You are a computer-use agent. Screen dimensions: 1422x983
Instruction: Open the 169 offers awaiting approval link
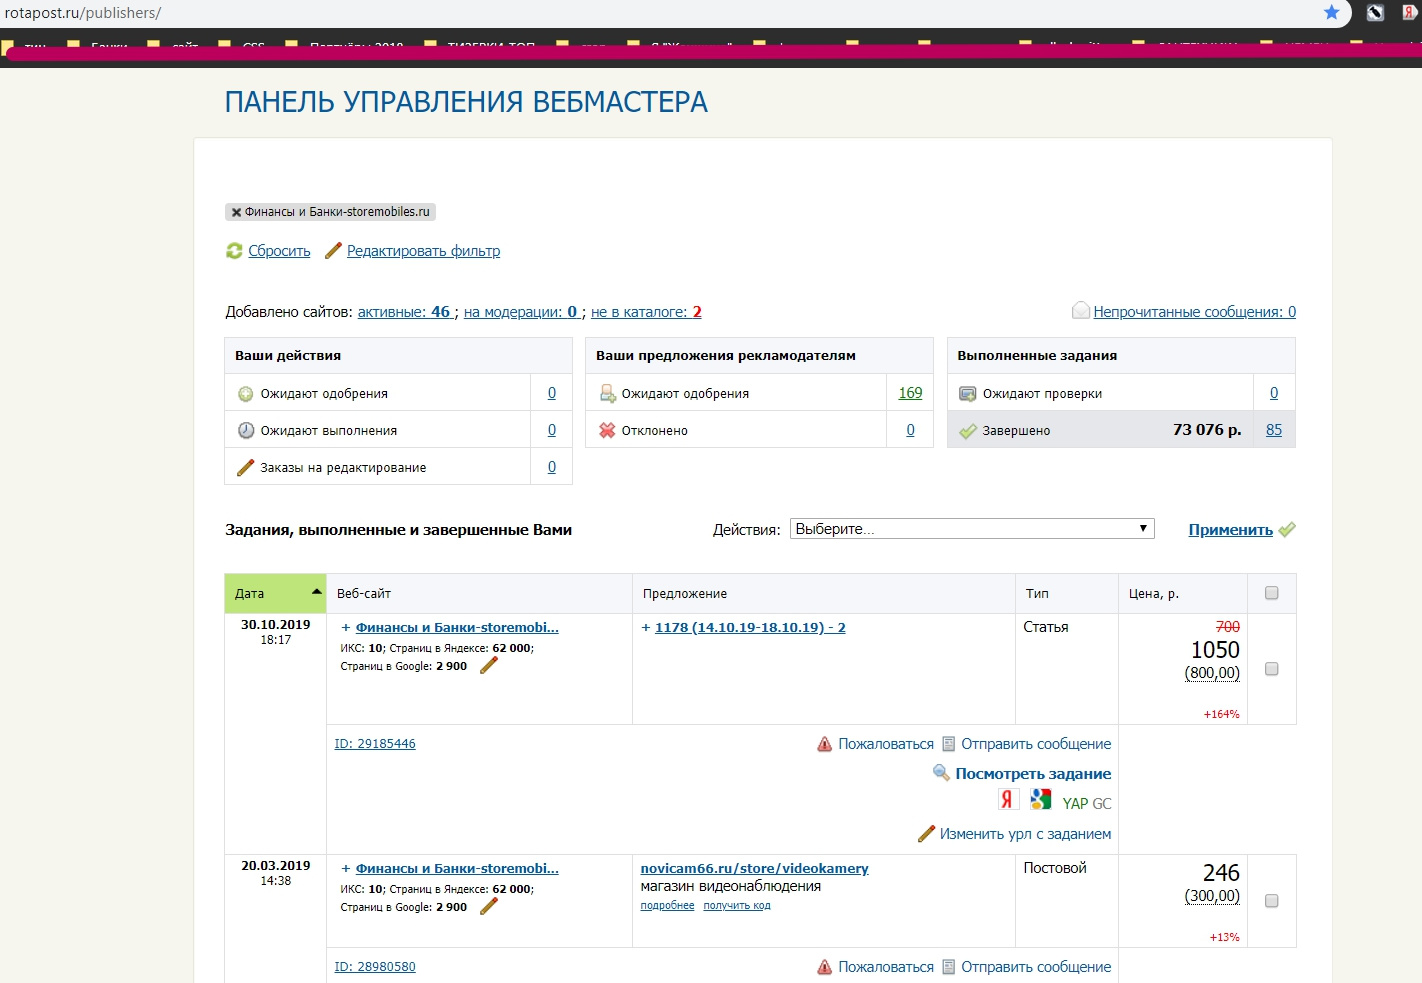tap(910, 393)
